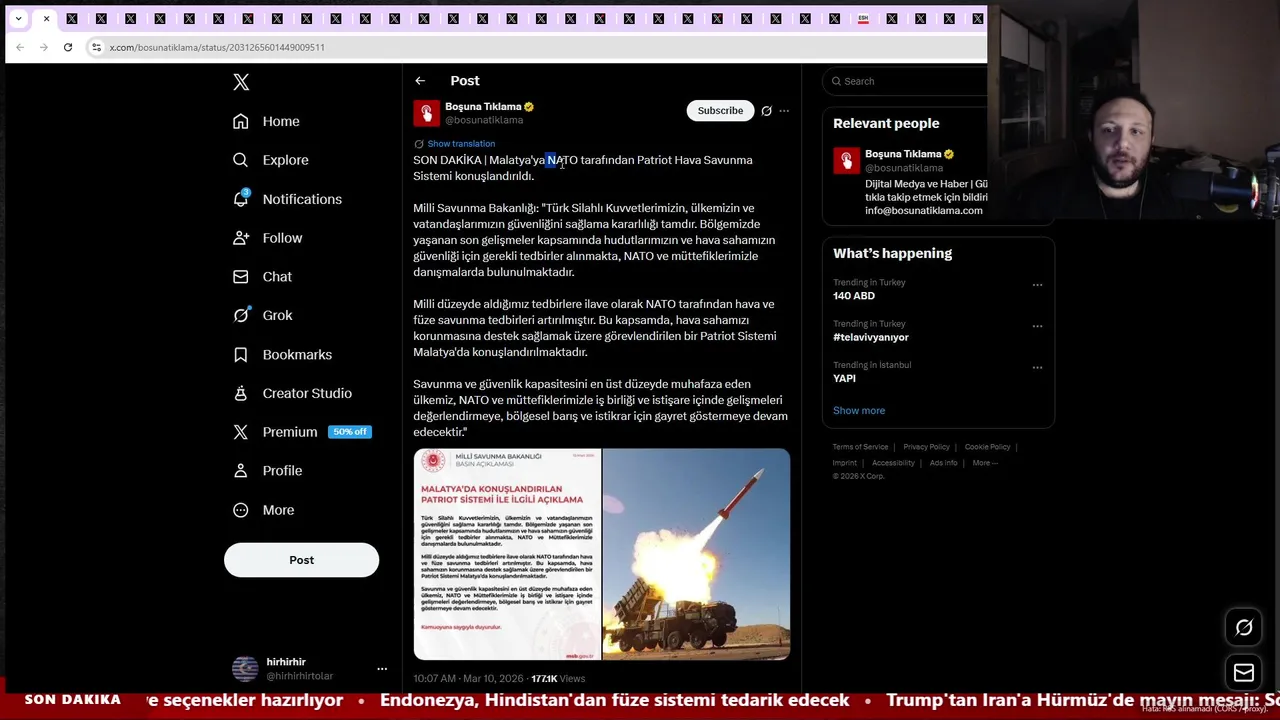The image size is (1280, 720).
Task: Click Relevant people avatar of Boşuna Tıklama
Action: pos(846,160)
